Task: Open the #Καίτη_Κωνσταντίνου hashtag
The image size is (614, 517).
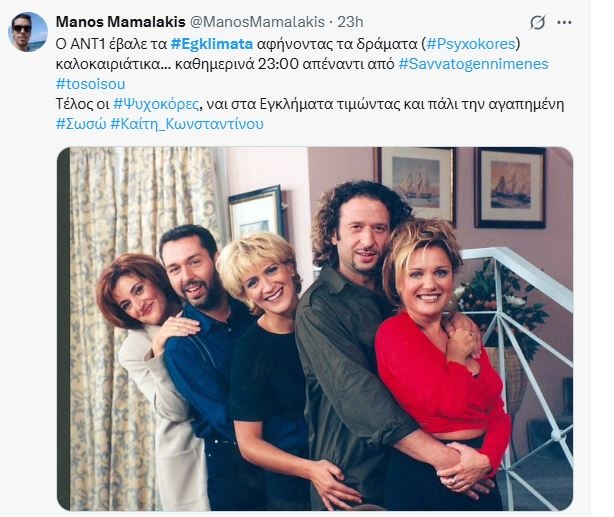Action: 187,124
